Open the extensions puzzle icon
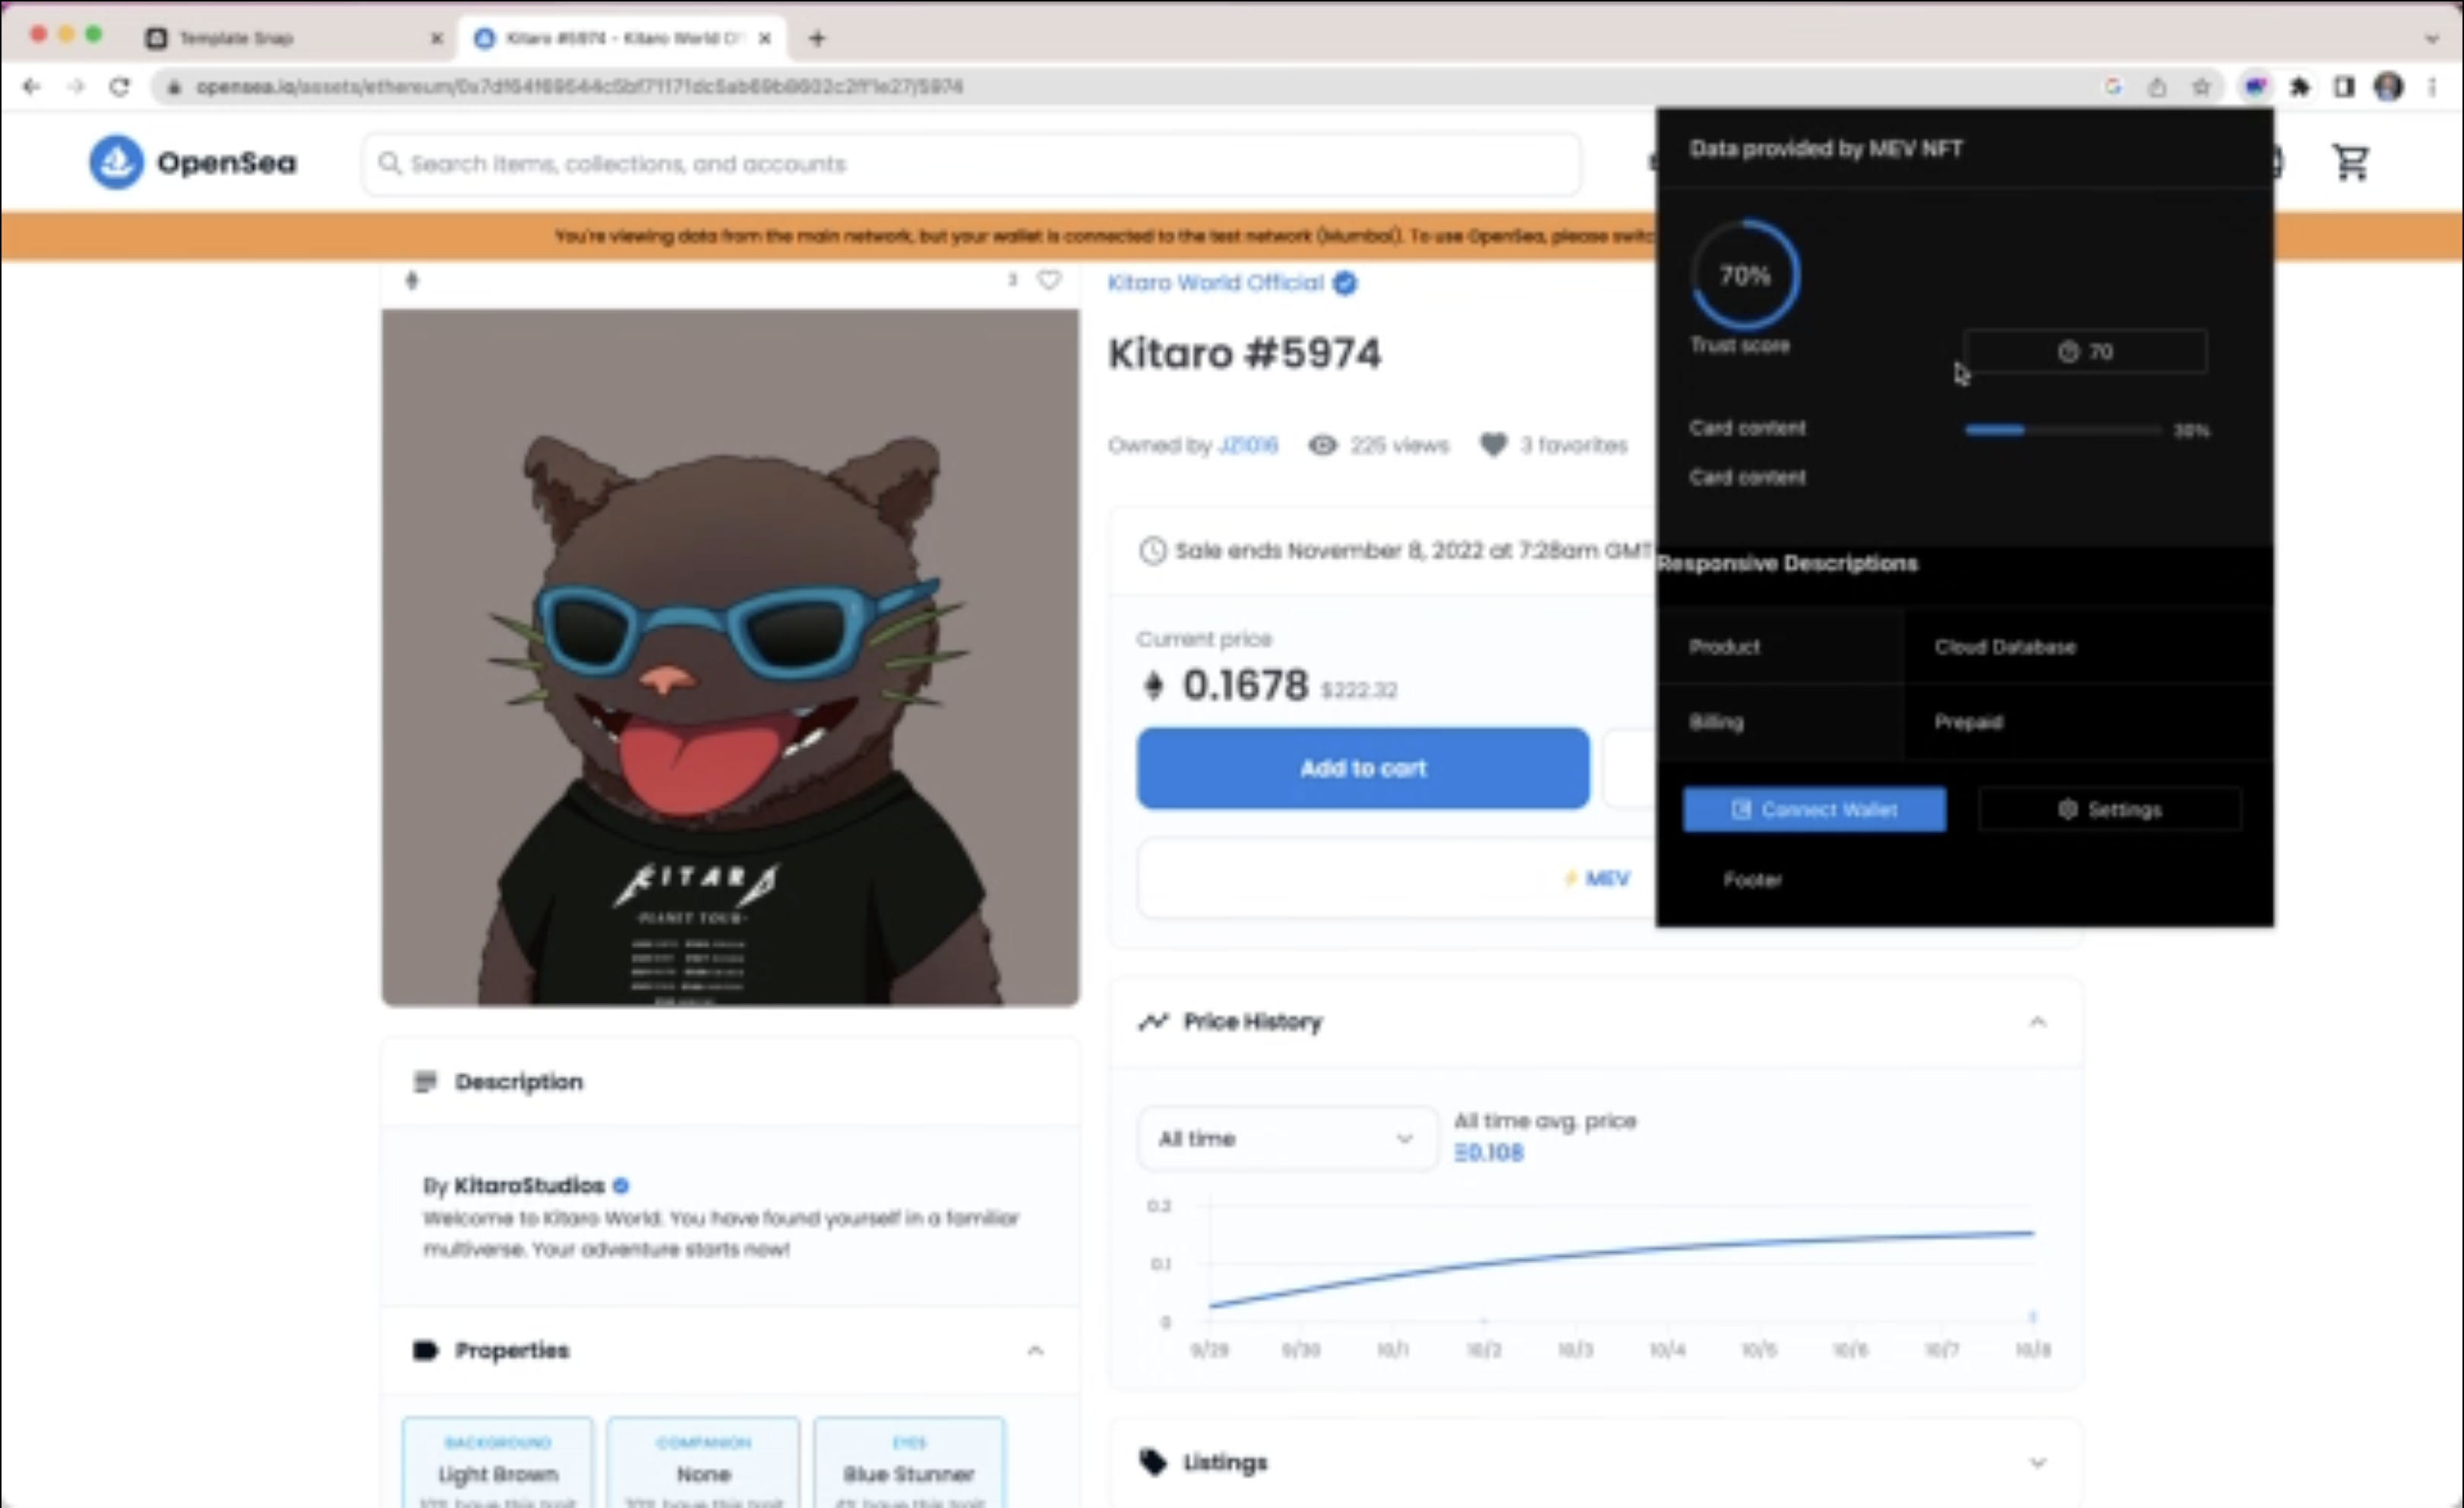 pos(2300,87)
